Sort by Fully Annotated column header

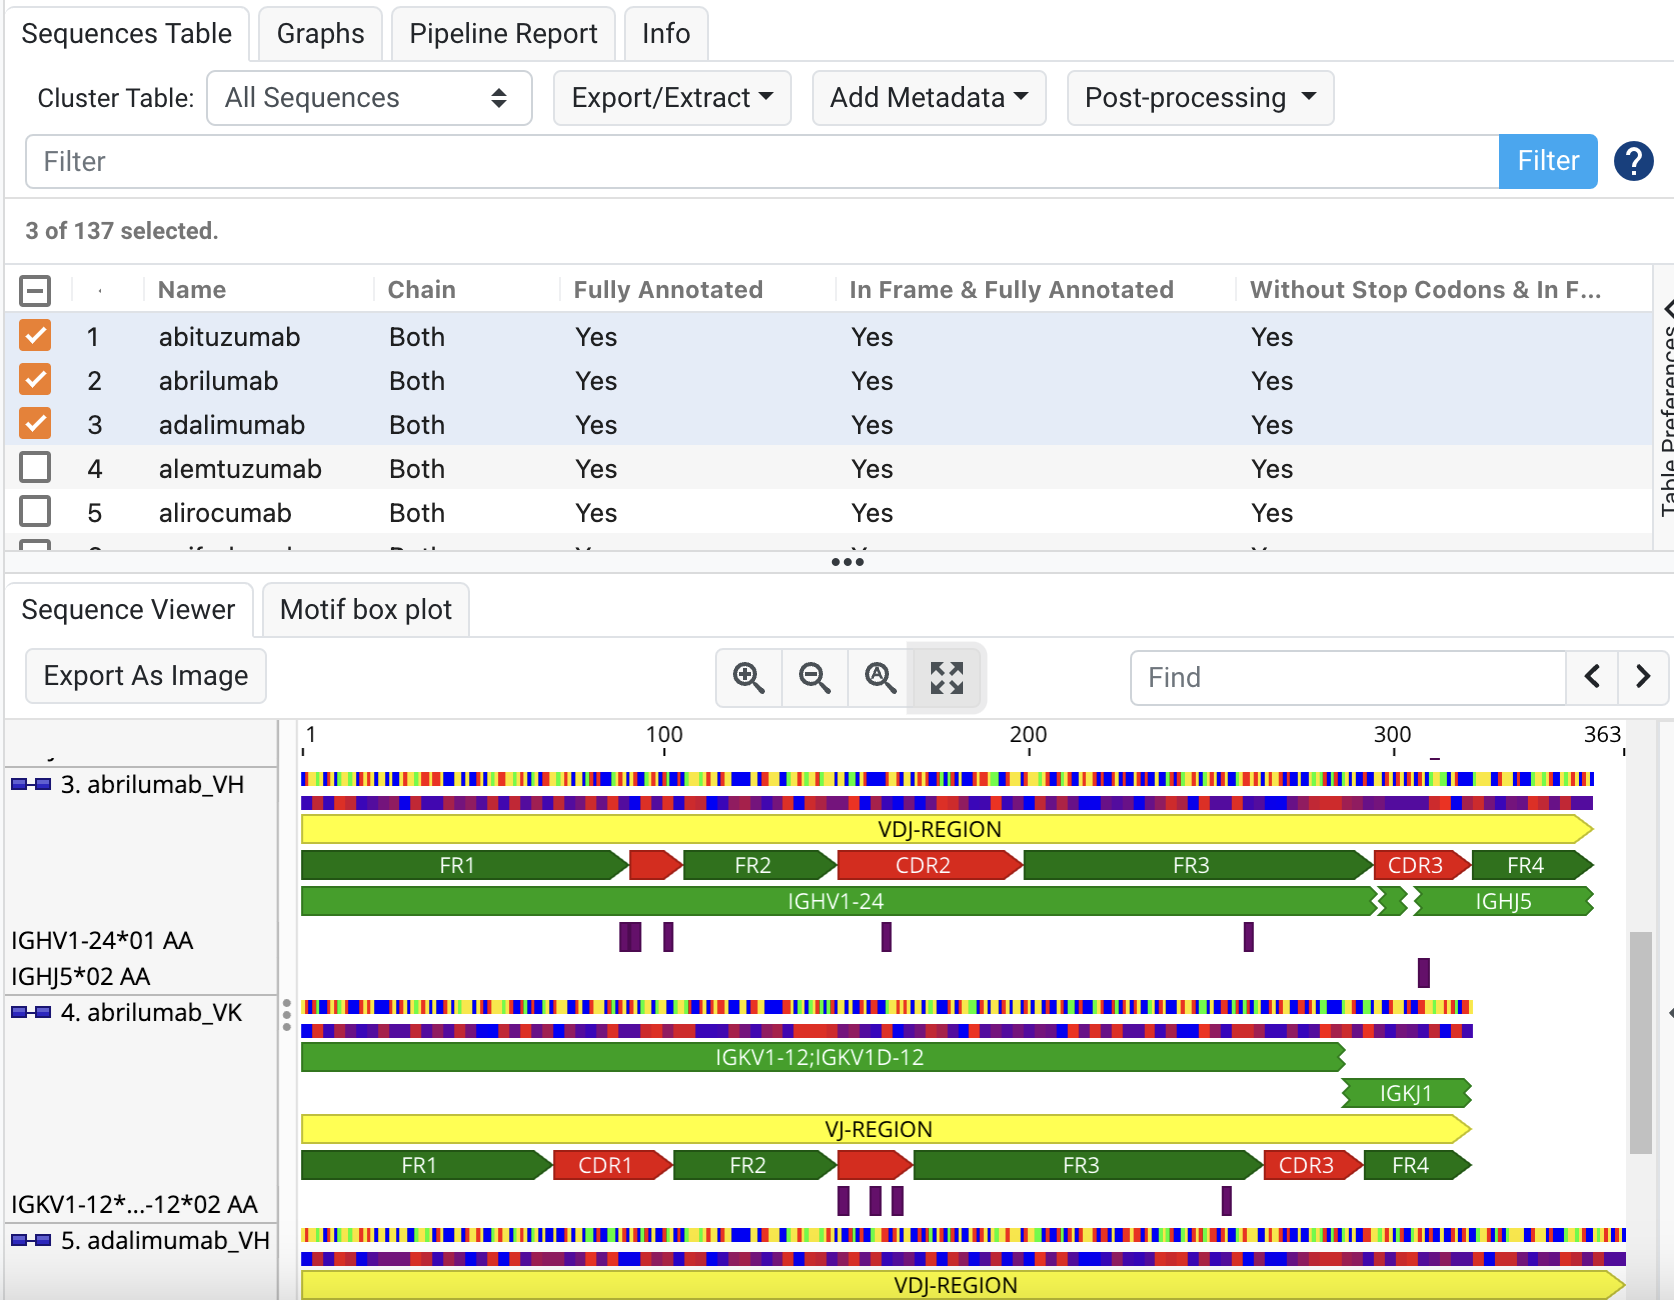tap(668, 290)
